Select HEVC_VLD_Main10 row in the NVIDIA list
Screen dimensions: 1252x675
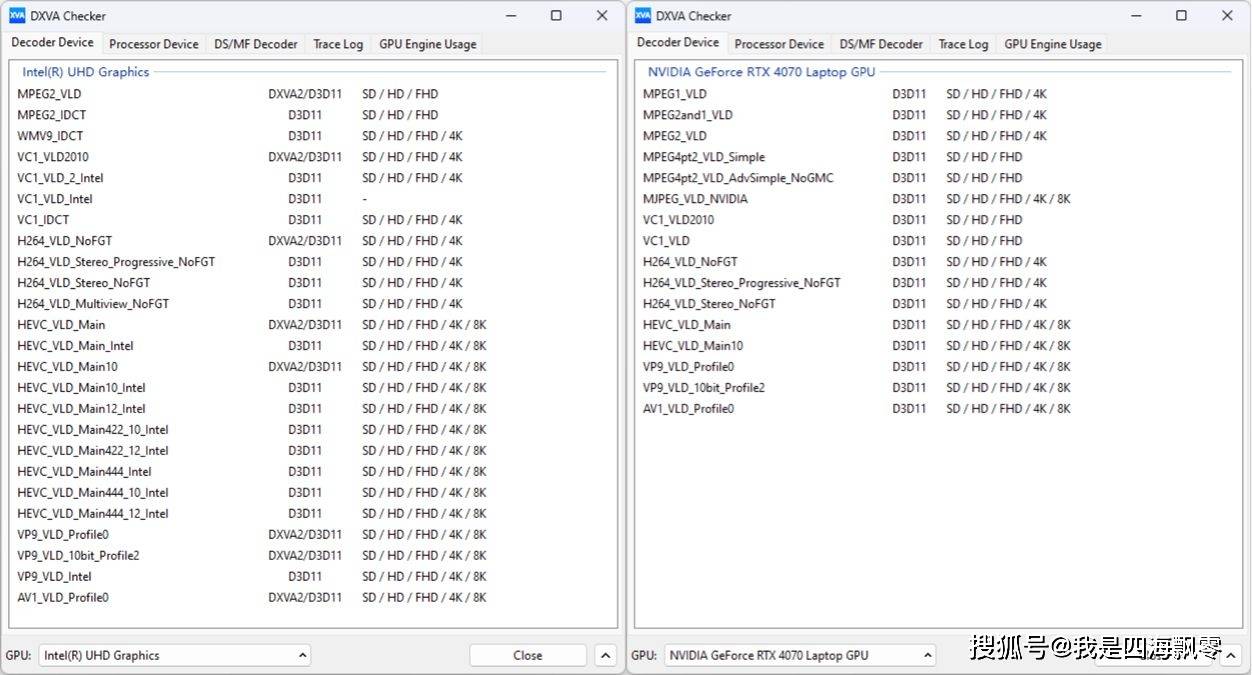pos(937,346)
